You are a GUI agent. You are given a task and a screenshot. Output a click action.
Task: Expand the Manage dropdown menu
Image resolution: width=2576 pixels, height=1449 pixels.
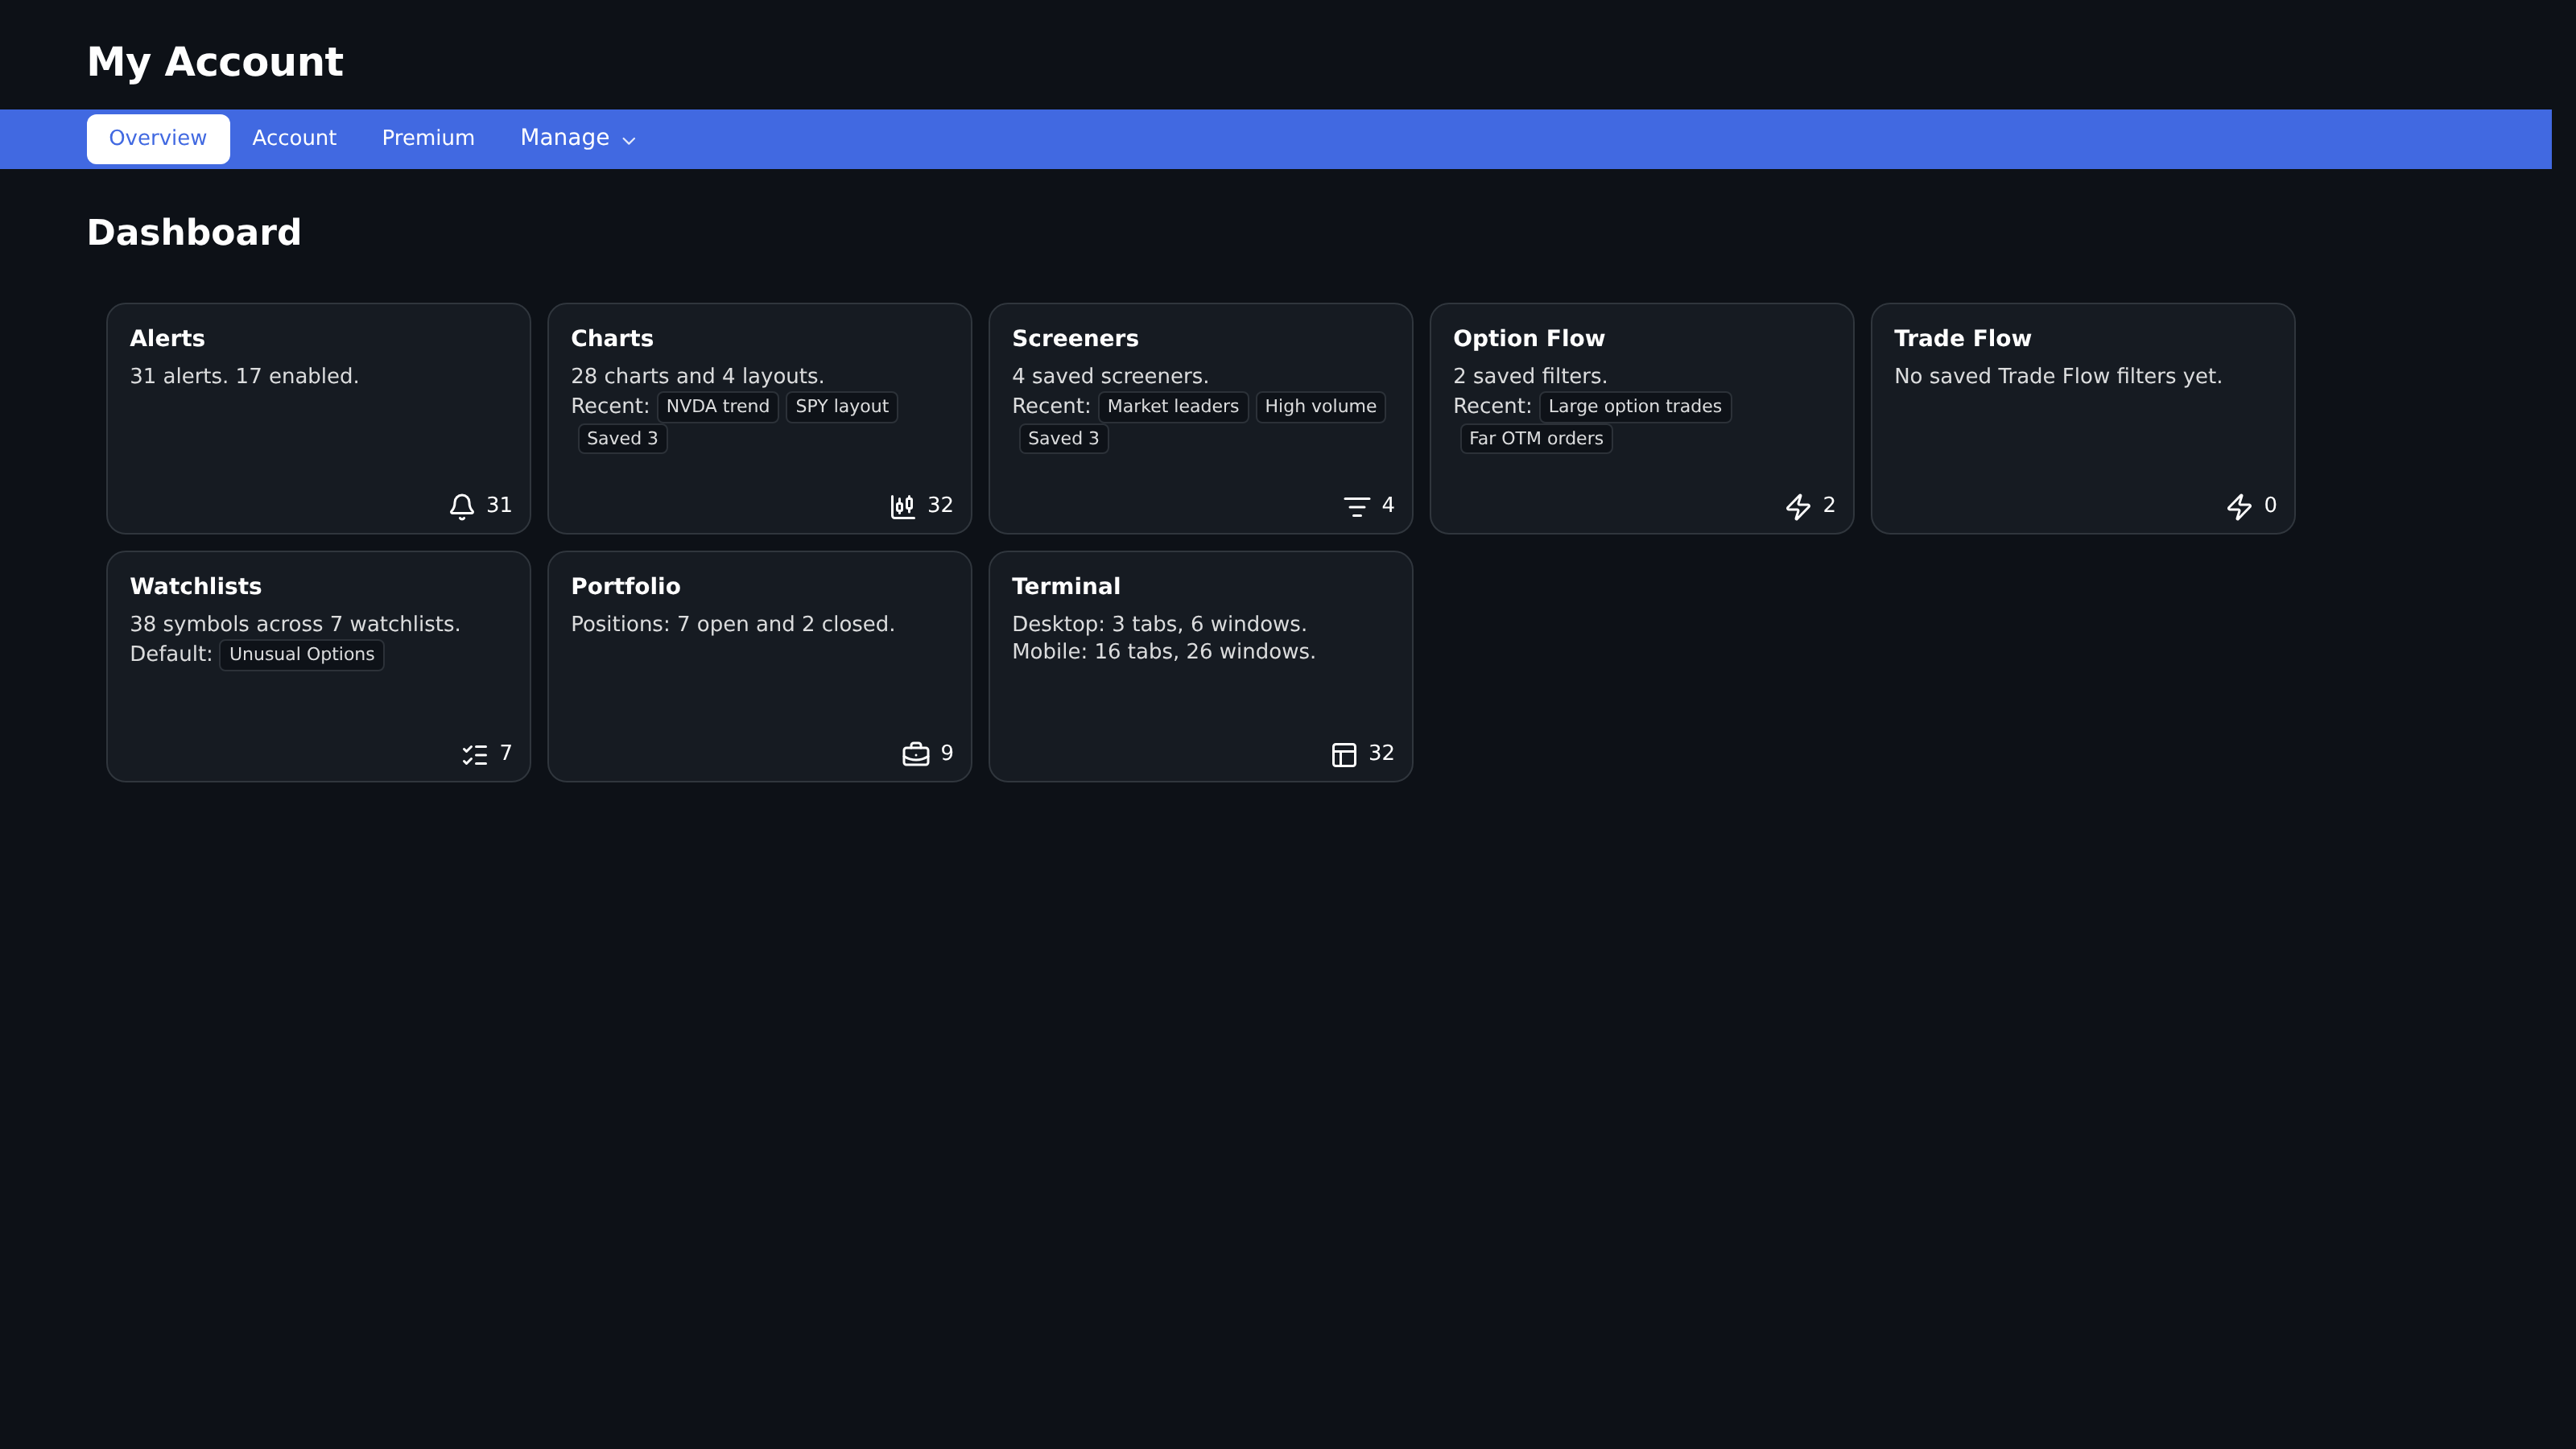(578, 138)
